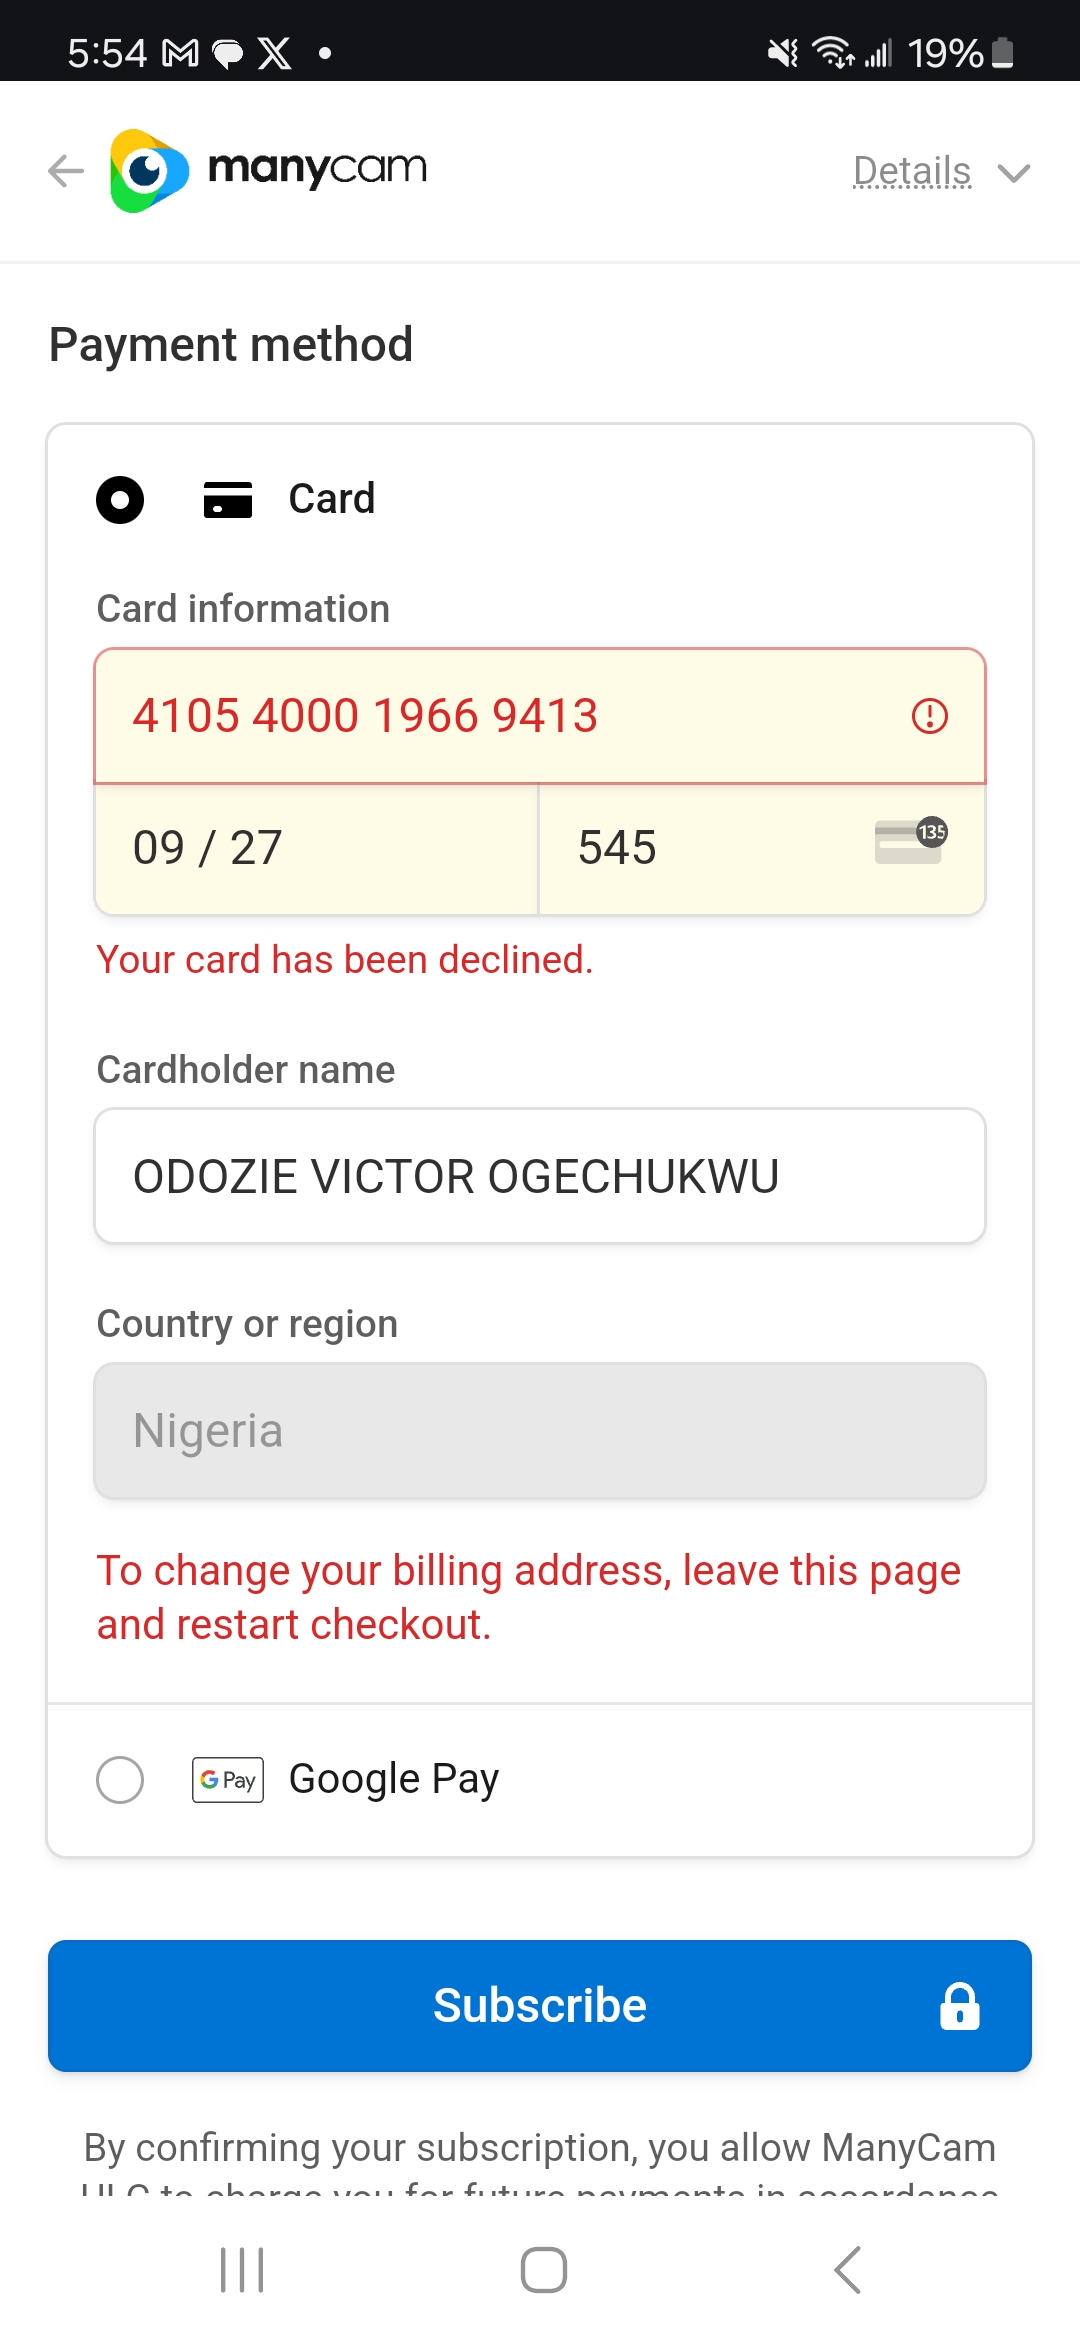Screen dimensions: 1080x2340
Task: Select the Google Pay radio button
Action: 120,1780
